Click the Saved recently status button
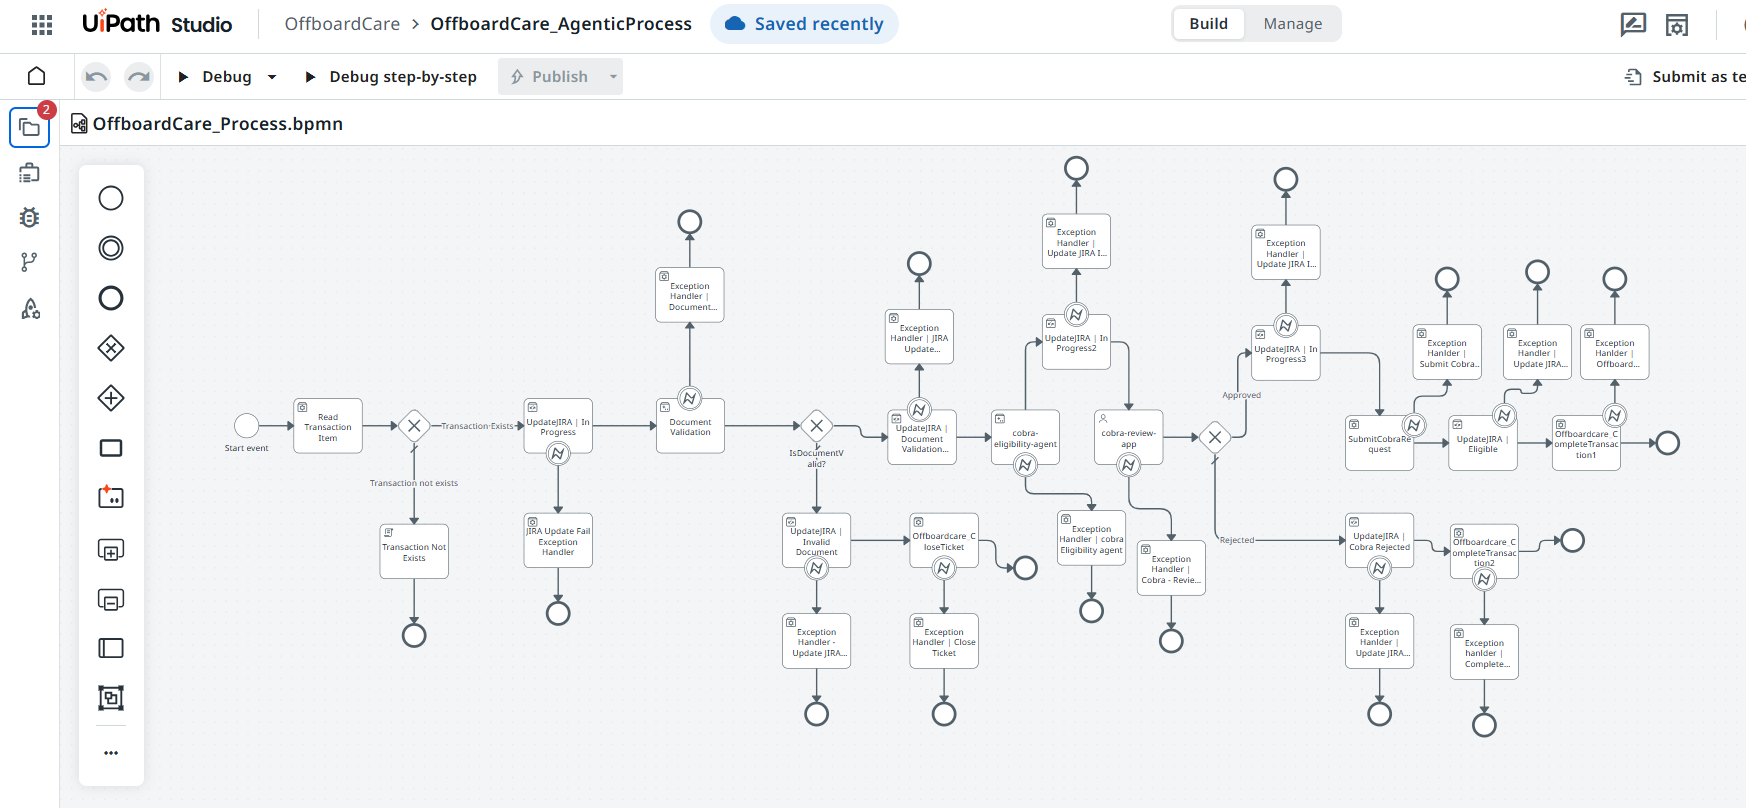The image size is (1746, 808). point(804,23)
